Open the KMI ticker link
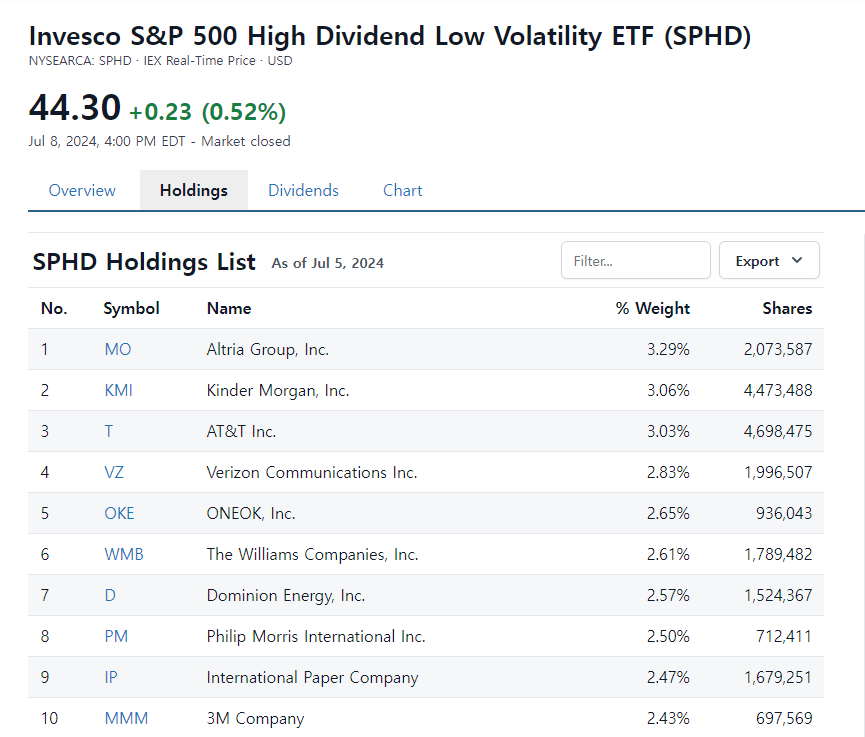The image size is (865, 737). pyautogui.click(x=119, y=390)
